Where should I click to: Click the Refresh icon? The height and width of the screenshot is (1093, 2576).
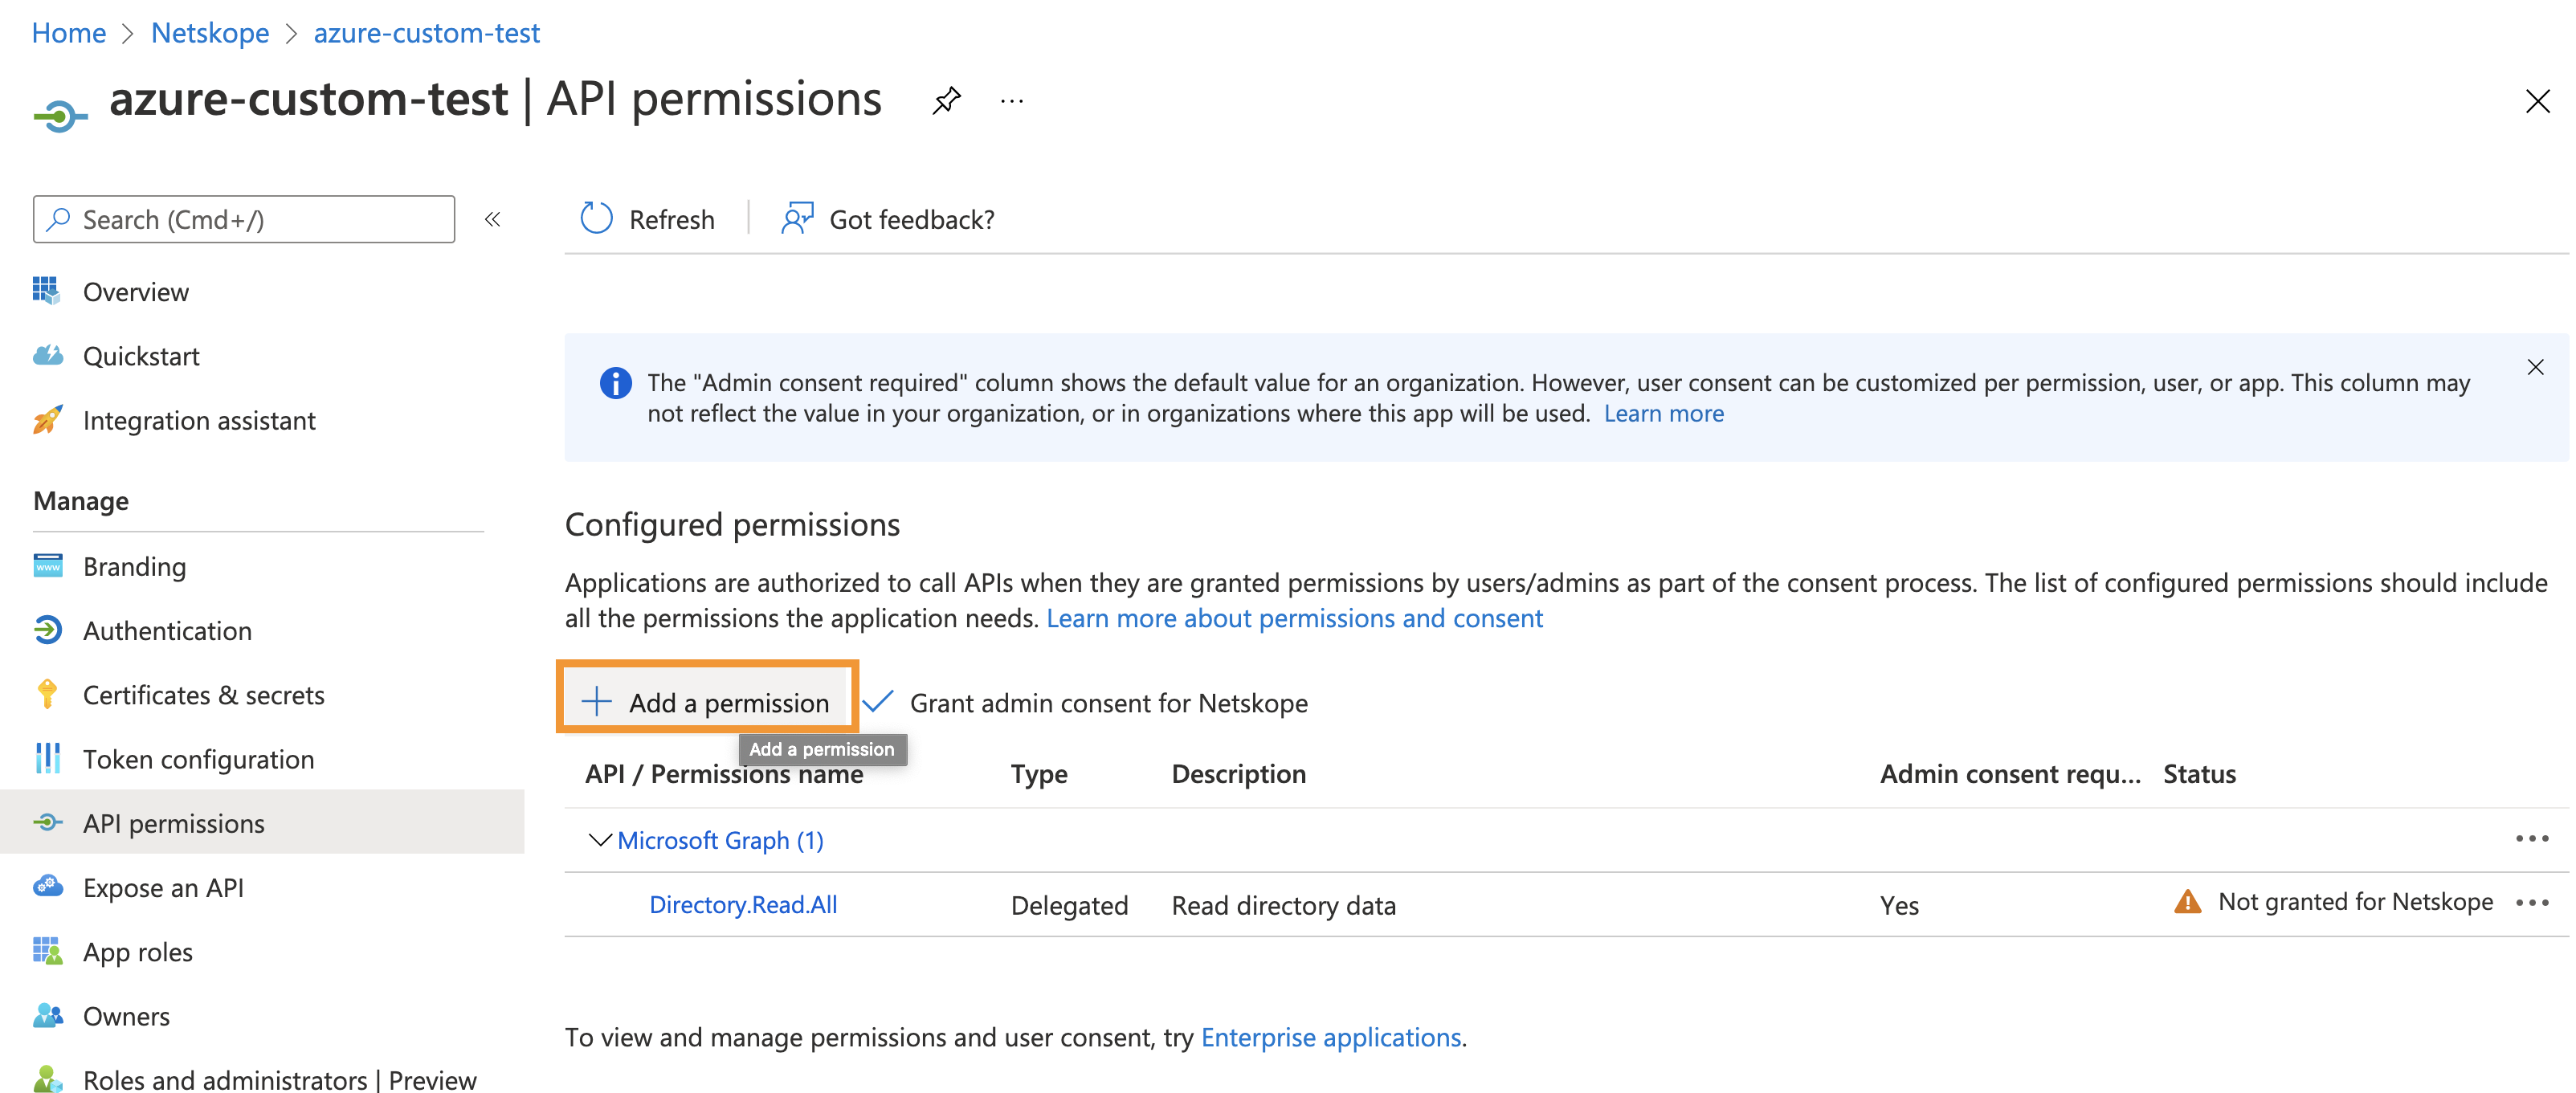coord(596,218)
